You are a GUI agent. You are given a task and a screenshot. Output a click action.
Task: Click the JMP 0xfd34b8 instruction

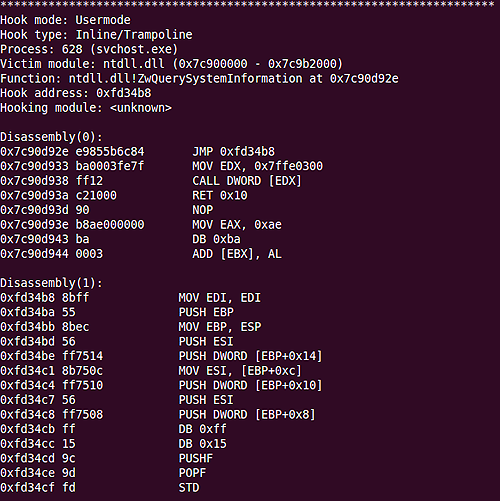click(234, 152)
